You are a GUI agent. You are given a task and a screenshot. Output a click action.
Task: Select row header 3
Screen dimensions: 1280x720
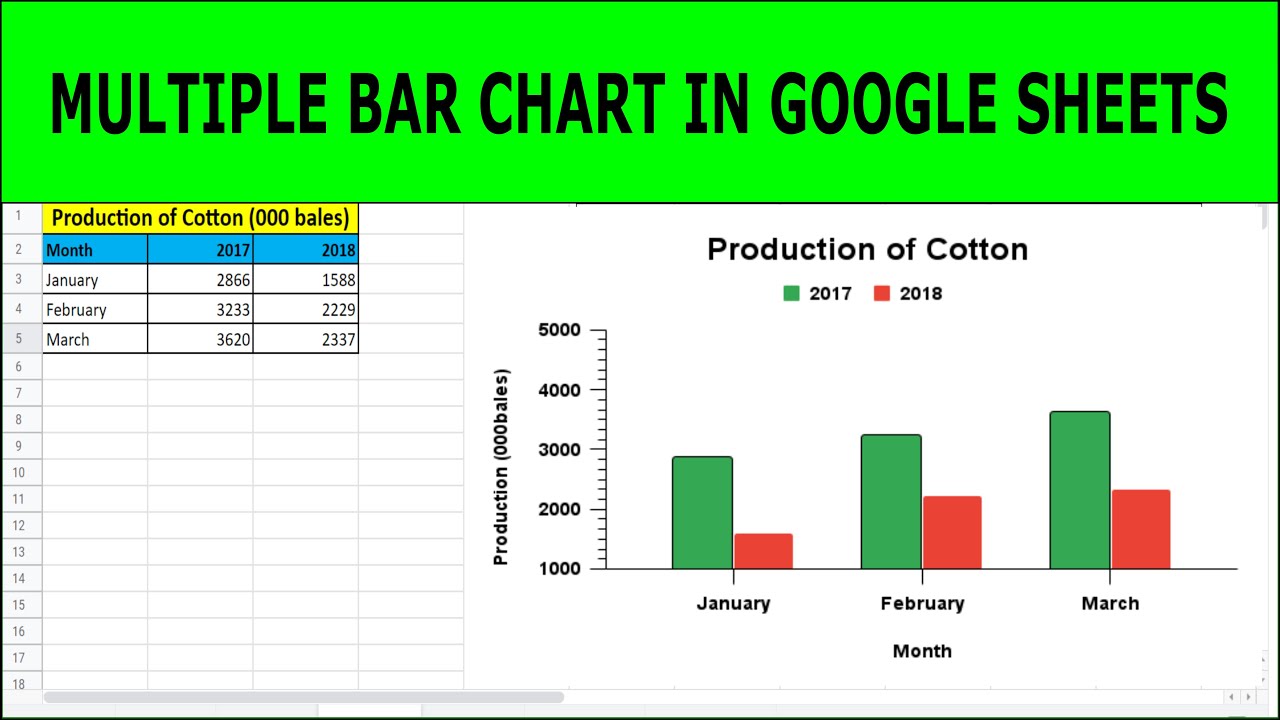coord(21,280)
